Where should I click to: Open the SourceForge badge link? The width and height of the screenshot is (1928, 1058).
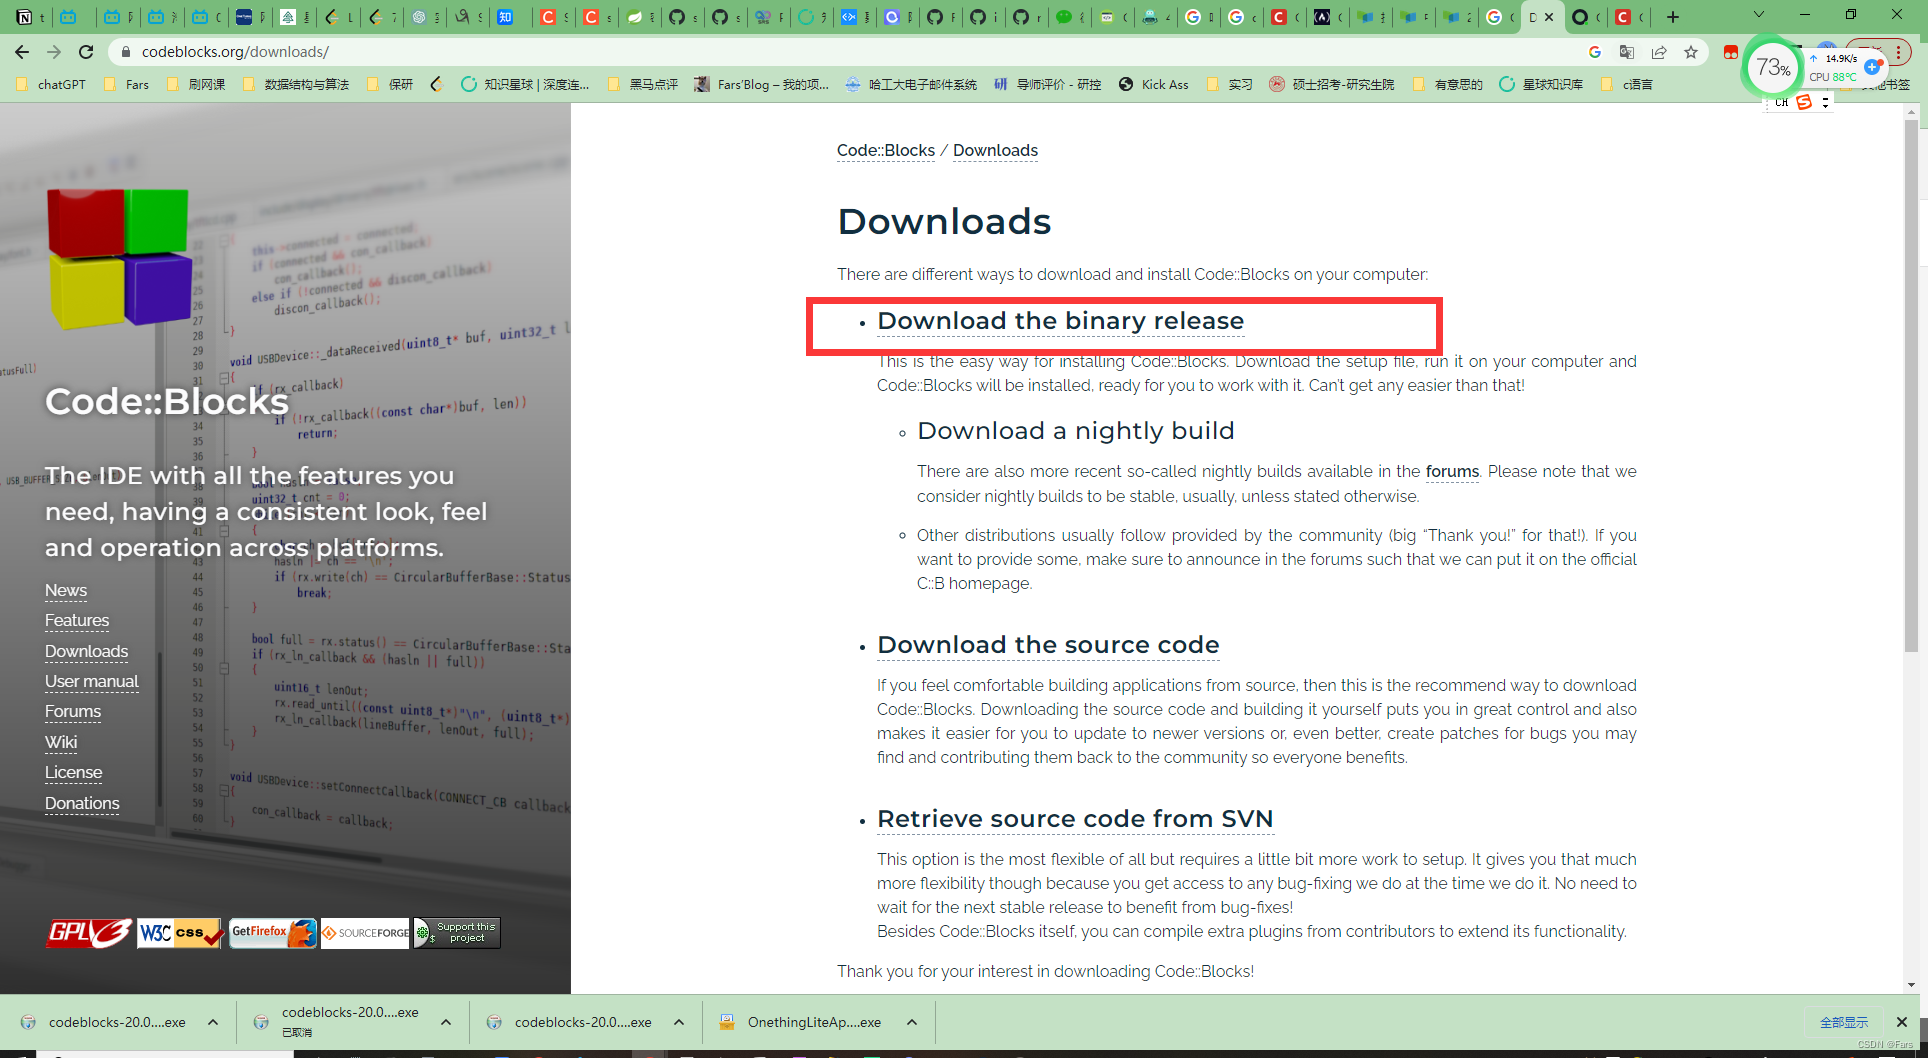pyautogui.click(x=365, y=933)
